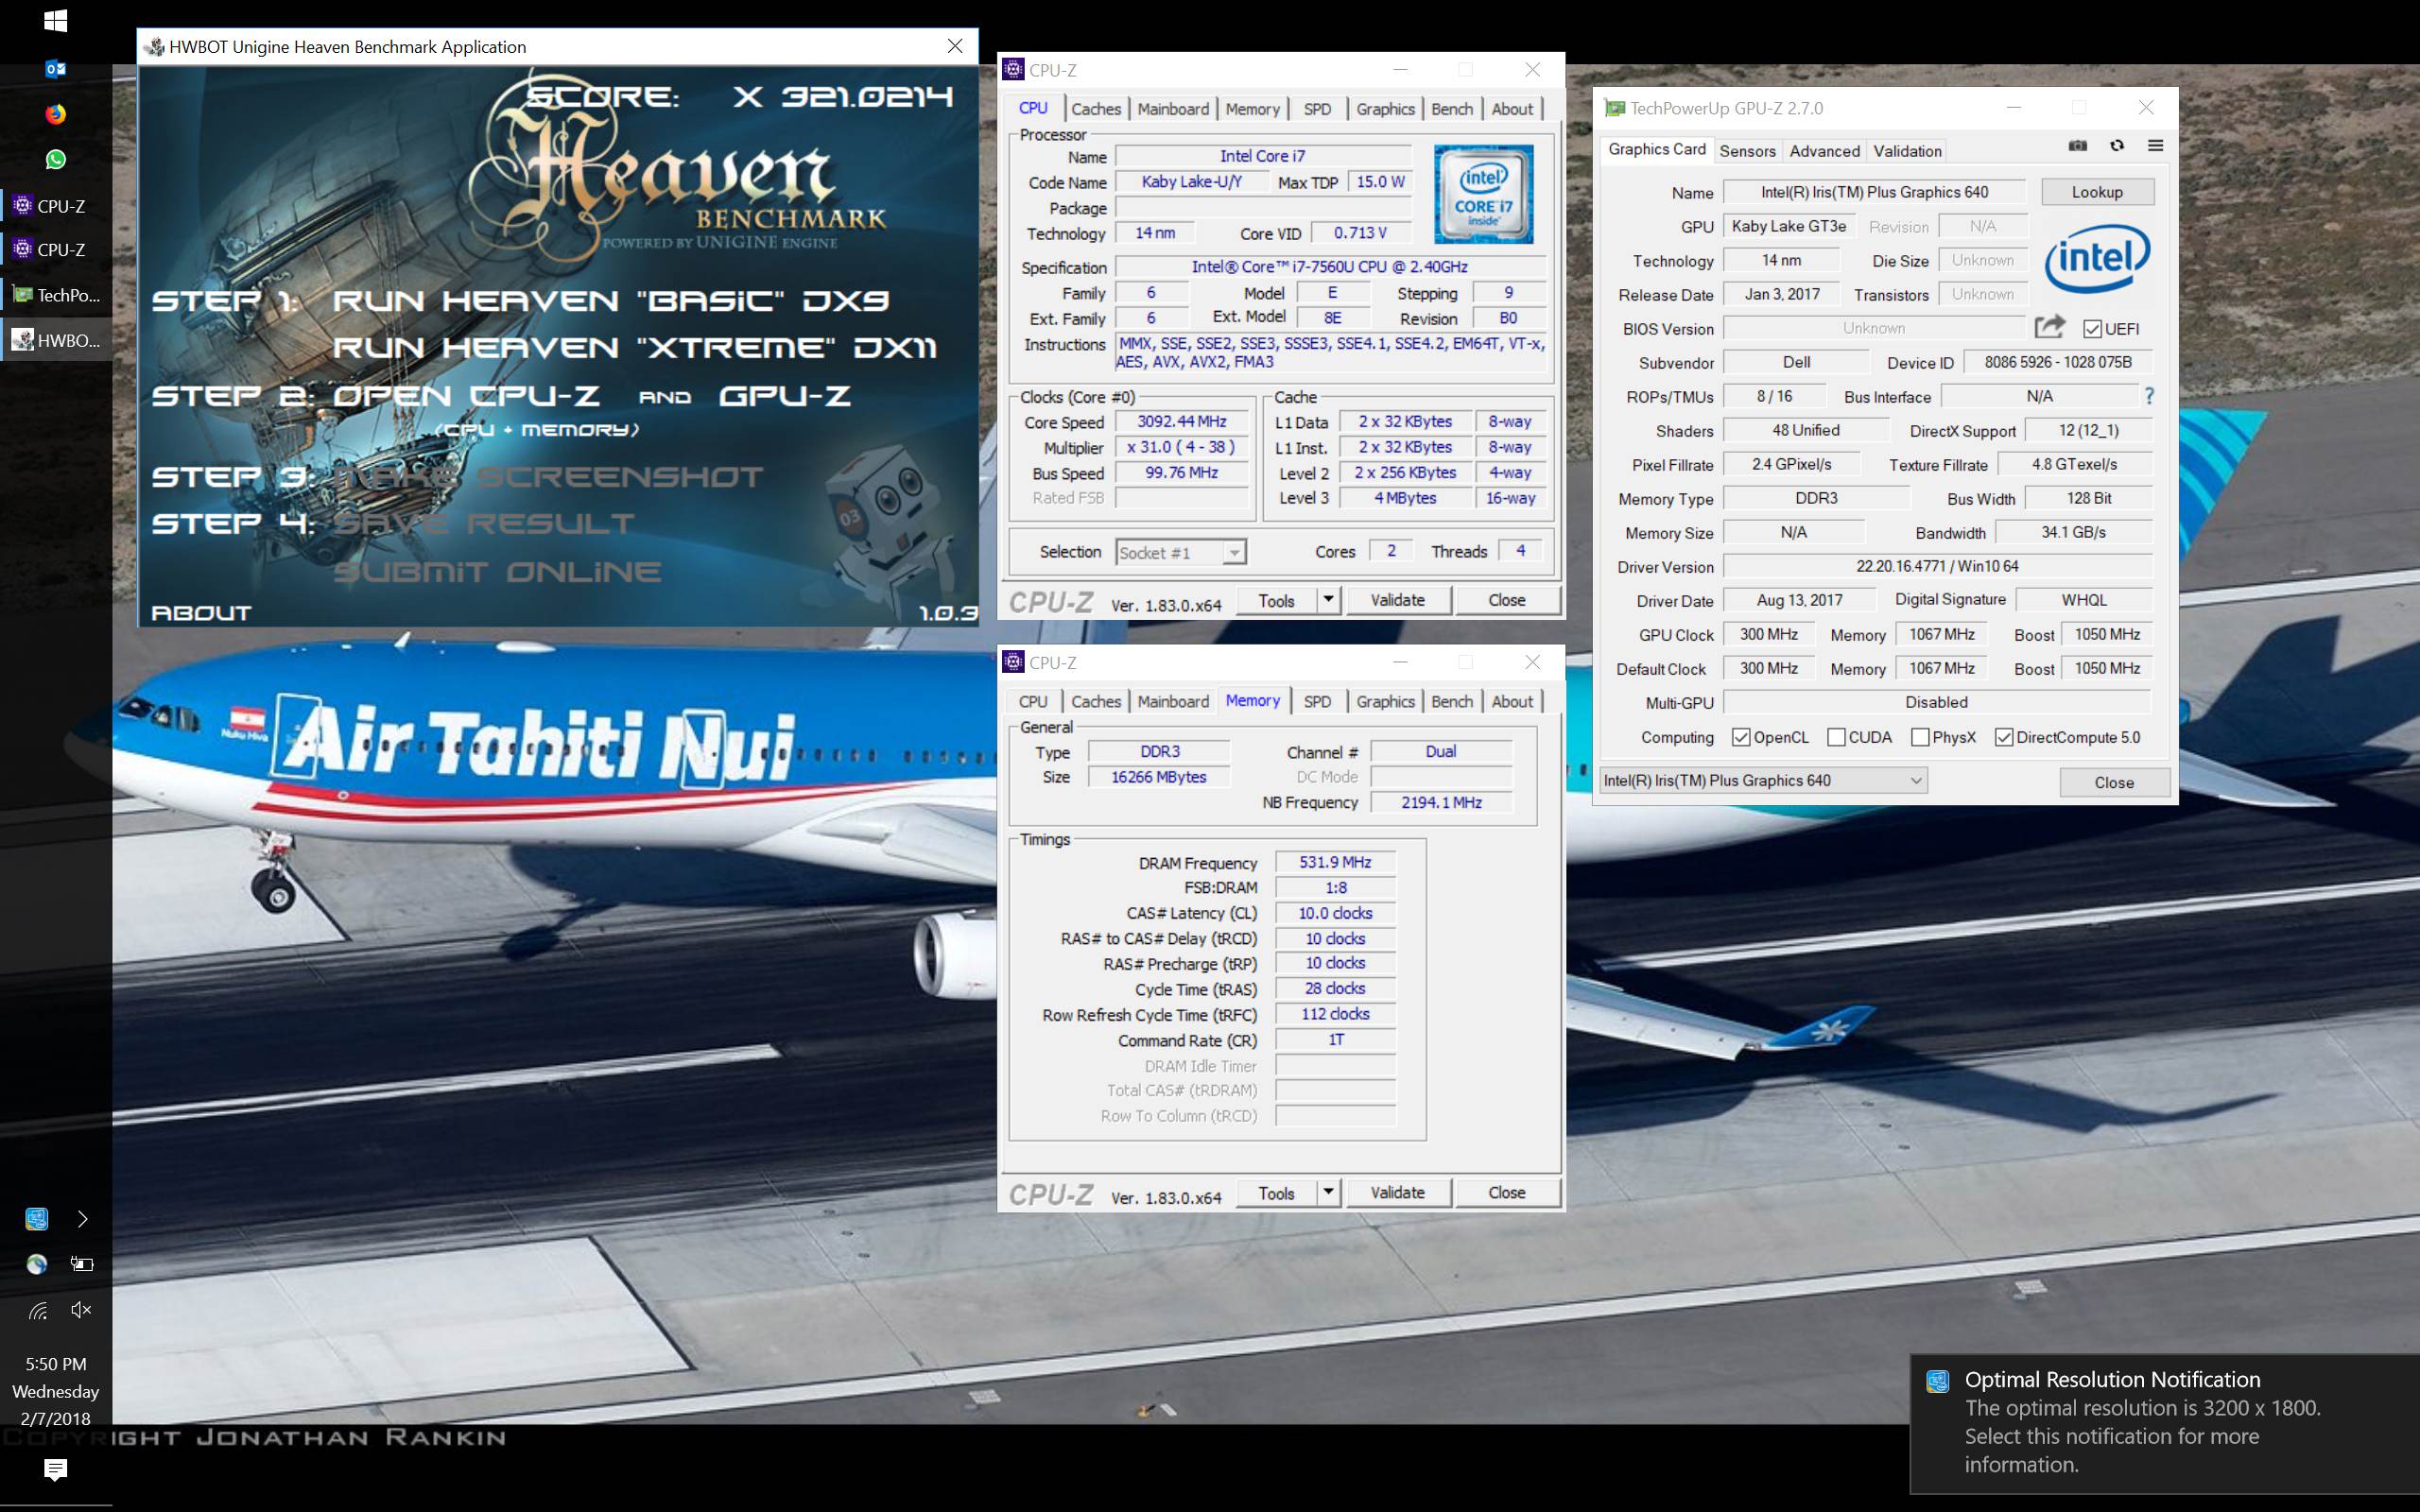2420x1512 pixels.
Task: Click Close button in GPU-Z
Action: coord(2114,782)
